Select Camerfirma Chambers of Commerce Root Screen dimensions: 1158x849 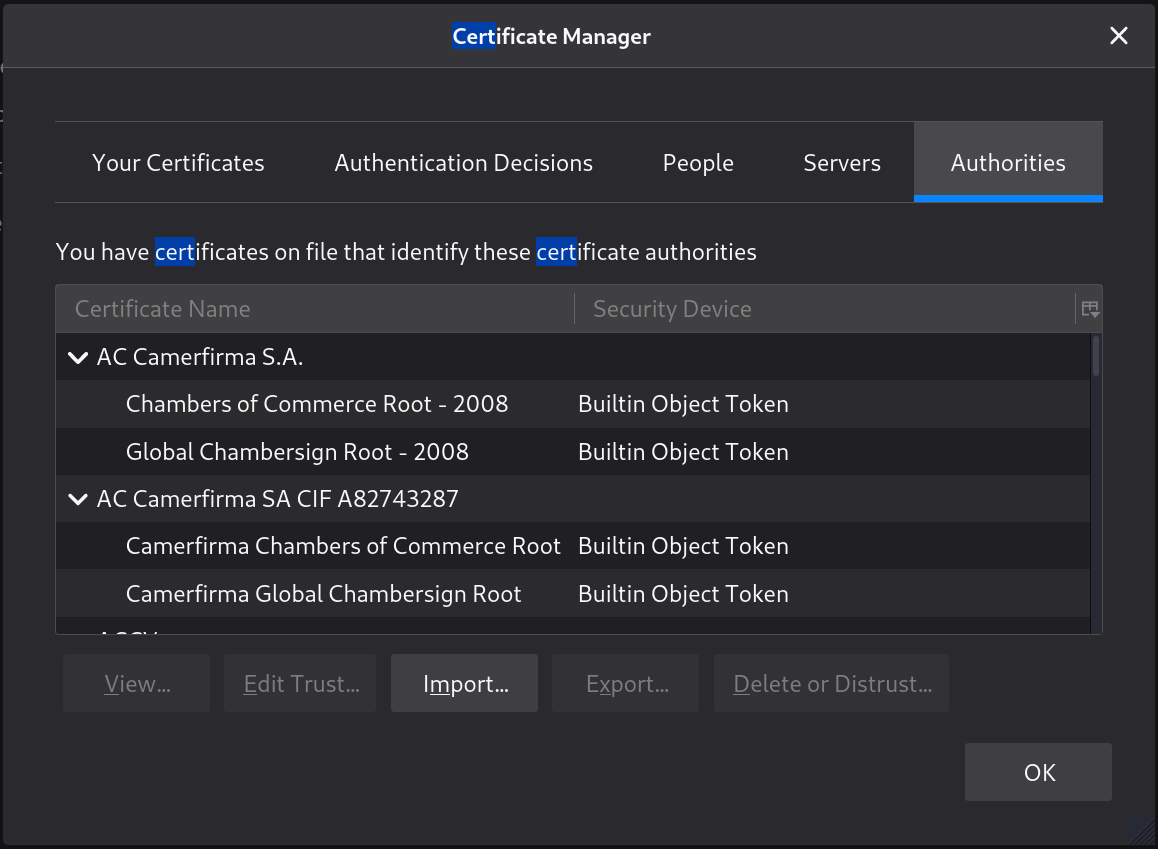point(343,546)
